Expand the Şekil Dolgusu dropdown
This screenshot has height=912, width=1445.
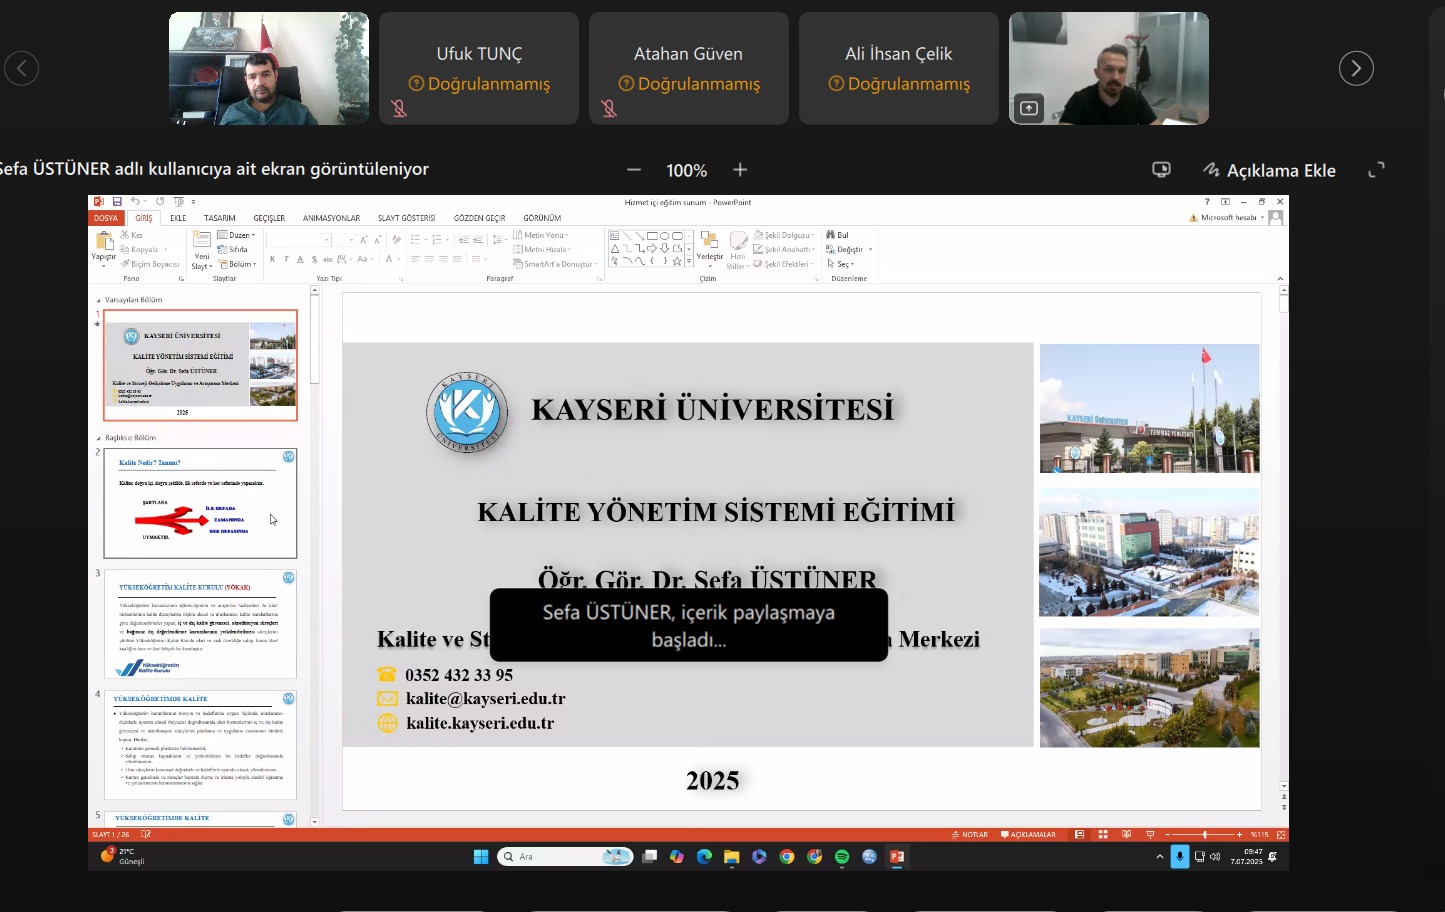[785, 235]
